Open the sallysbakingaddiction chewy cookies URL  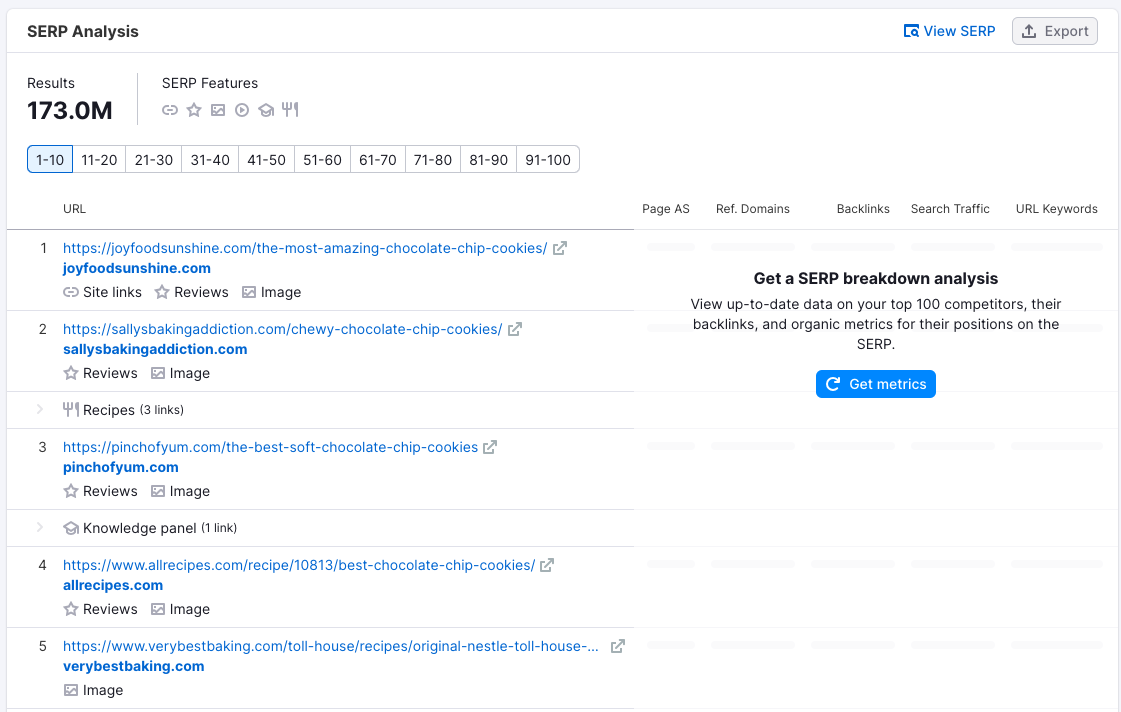click(x=282, y=329)
